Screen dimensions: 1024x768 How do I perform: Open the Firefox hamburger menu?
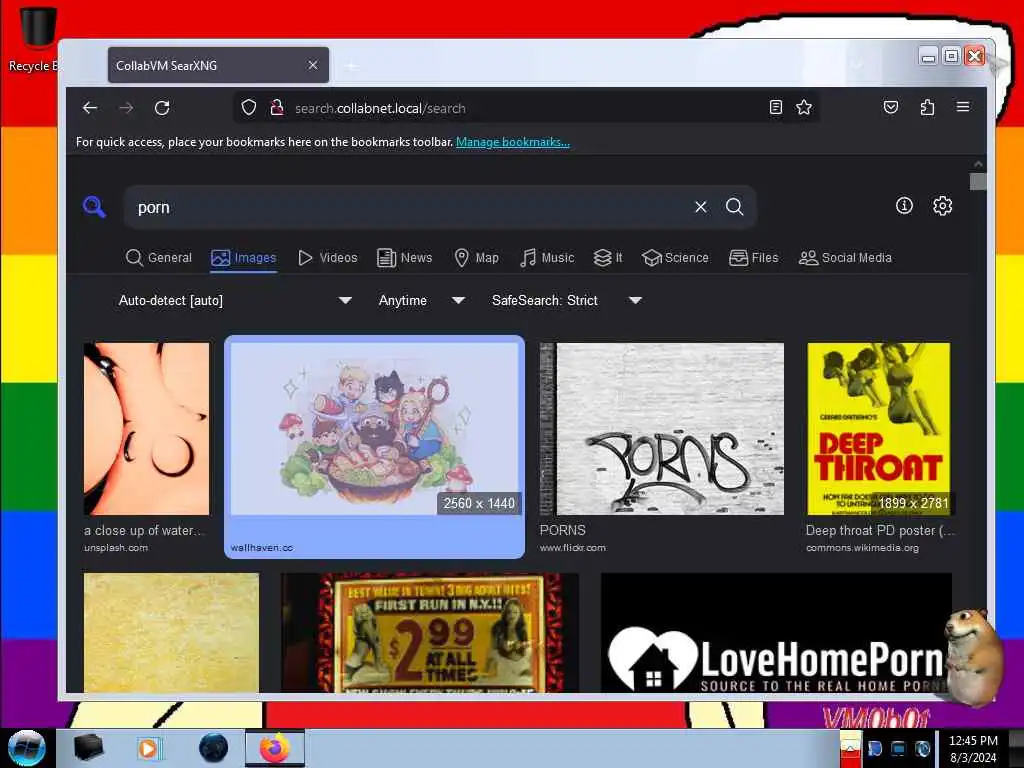click(x=963, y=107)
